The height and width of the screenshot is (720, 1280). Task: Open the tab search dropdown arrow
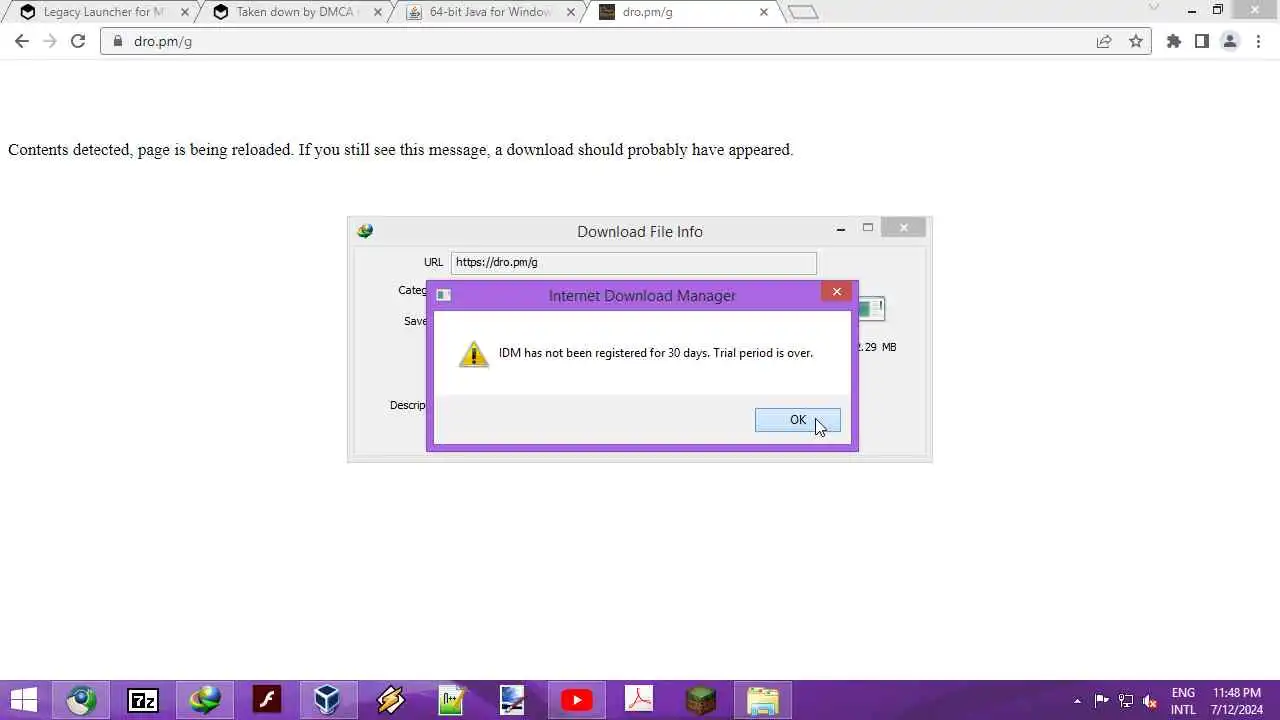1154,8
